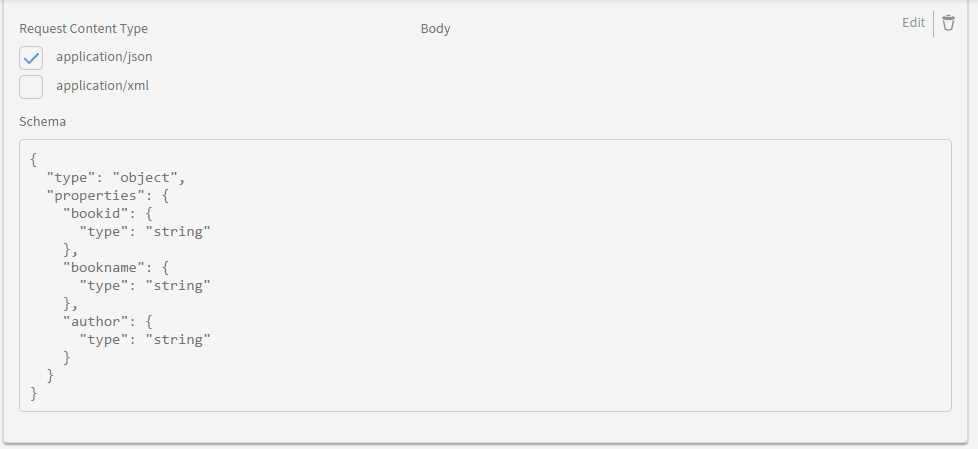Open Edit mode for the request body
The image size is (978, 449).
click(913, 22)
